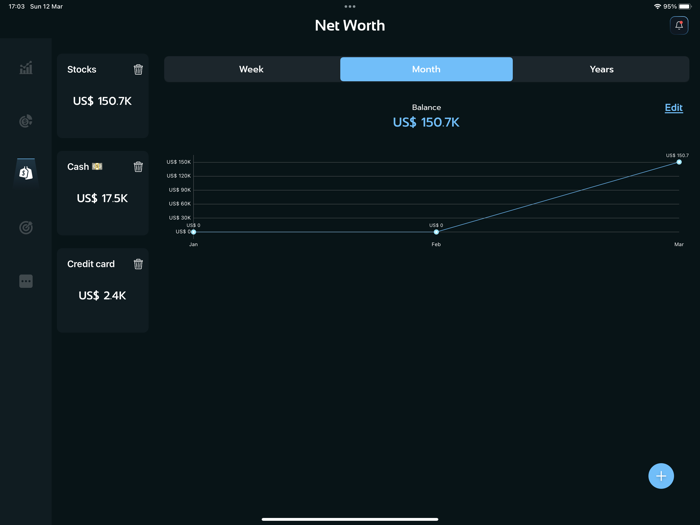Tap the Balance US$ 150.7K value
The height and width of the screenshot is (525, 700).
coord(426,122)
